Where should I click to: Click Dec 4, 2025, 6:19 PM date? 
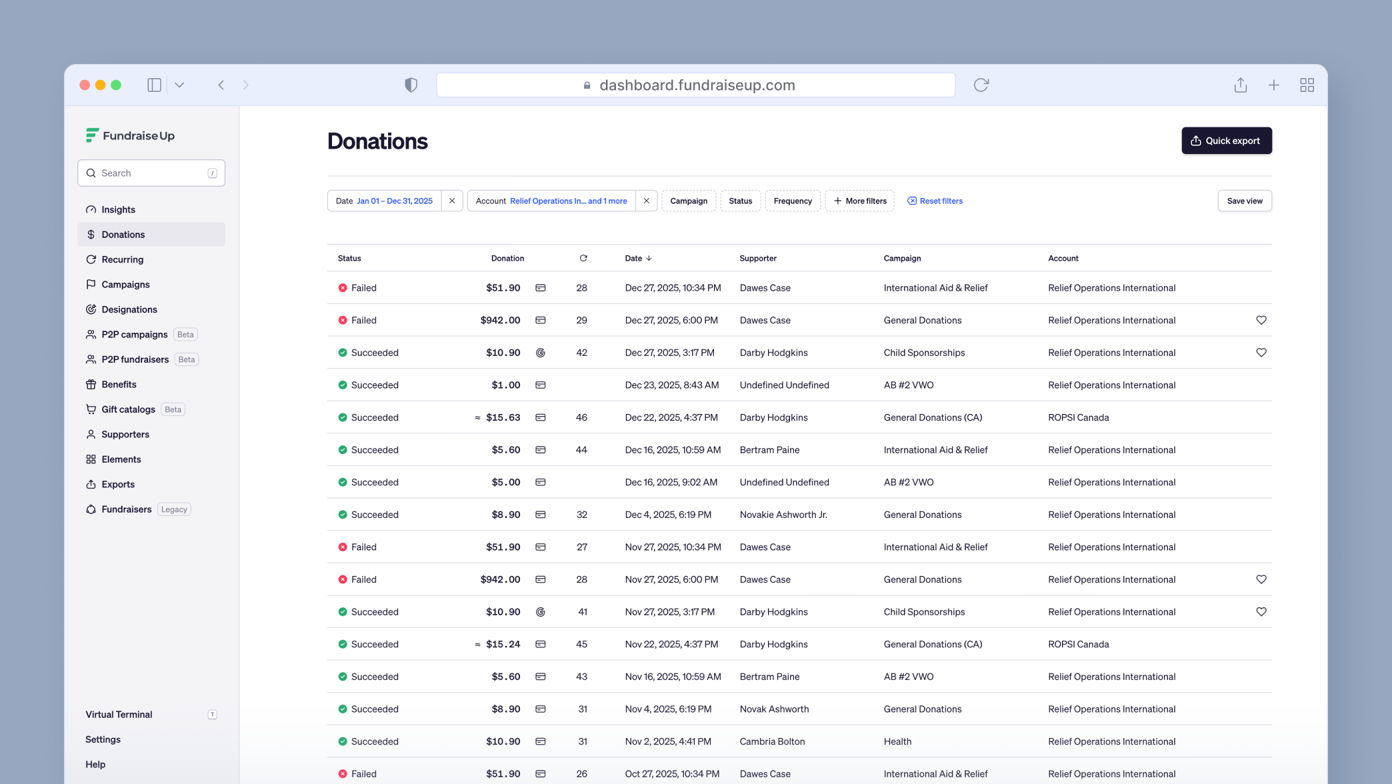tap(668, 515)
